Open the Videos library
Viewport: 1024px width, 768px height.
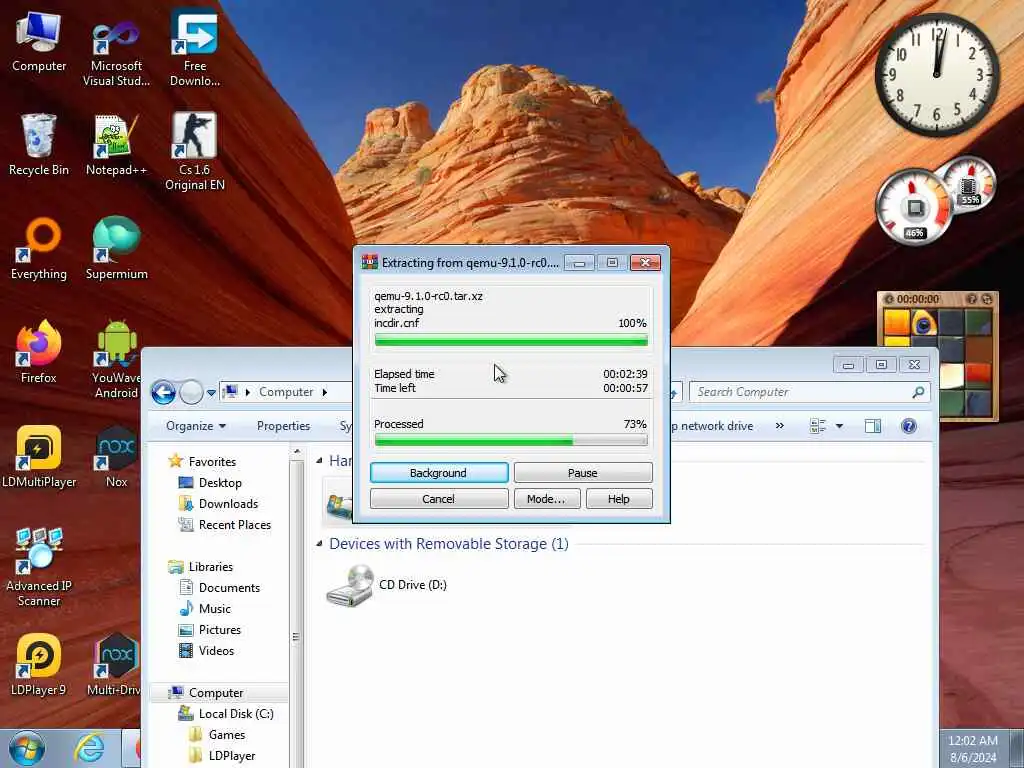(x=216, y=650)
